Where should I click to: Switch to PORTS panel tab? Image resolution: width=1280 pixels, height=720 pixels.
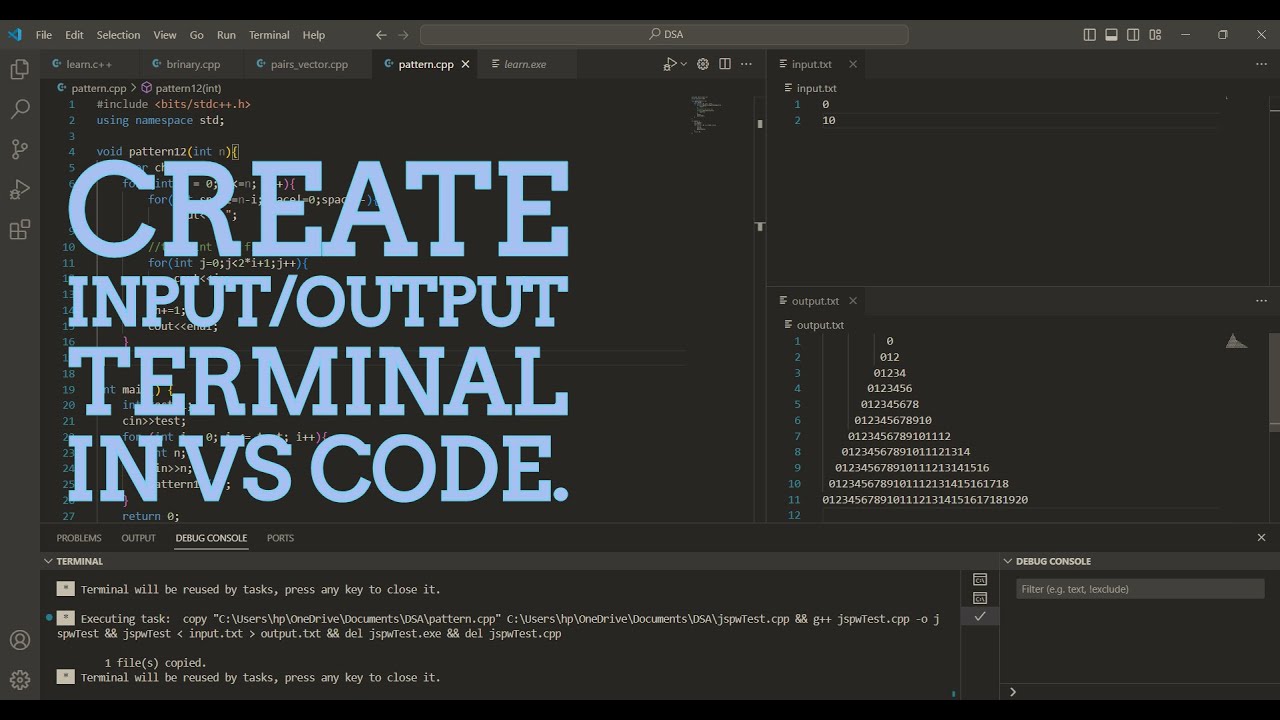pos(280,538)
